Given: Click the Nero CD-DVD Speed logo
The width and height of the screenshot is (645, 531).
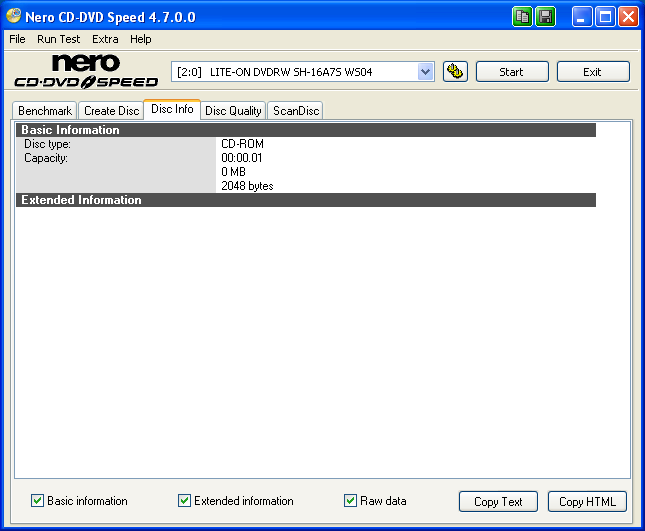Looking at the screenshot, I should (86, 71).
